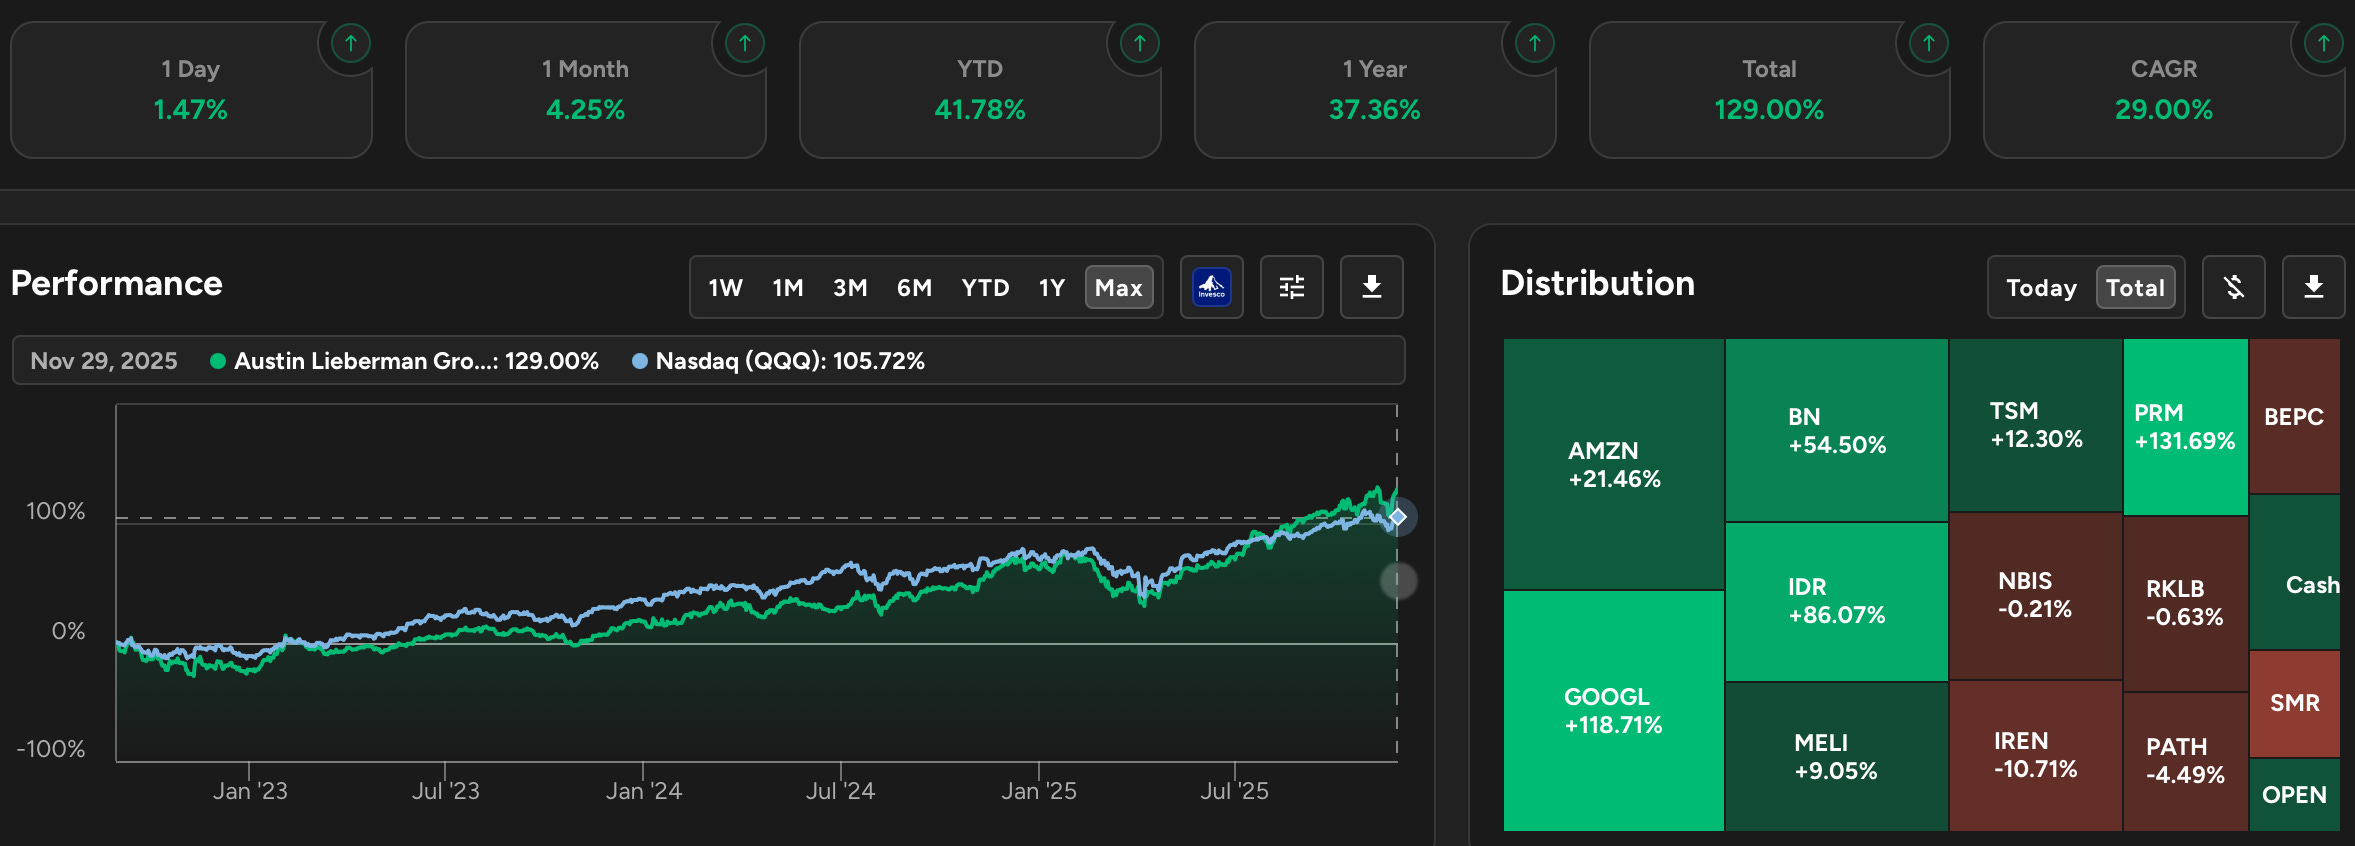Click the Jul '25 axis label
Screen dimensions: 2355x846
tap(1235, 791)
